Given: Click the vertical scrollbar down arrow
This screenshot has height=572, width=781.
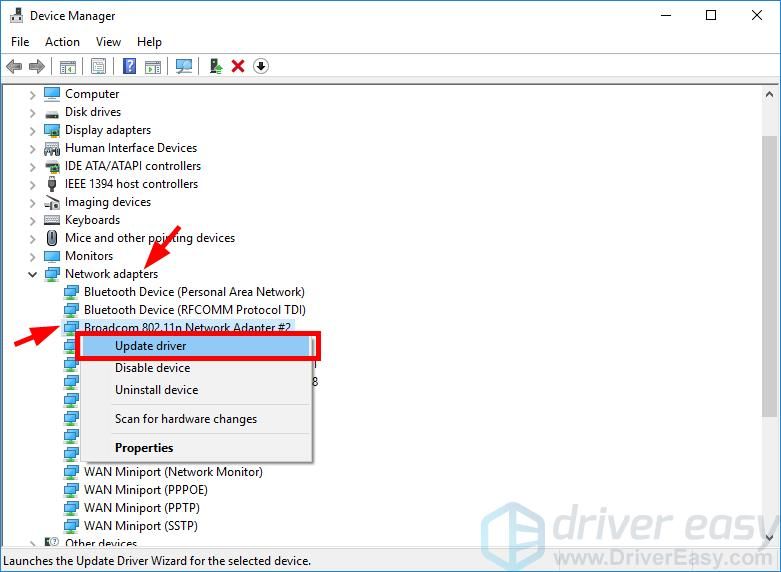Looking at the screenshot, I should coord(769,538).
